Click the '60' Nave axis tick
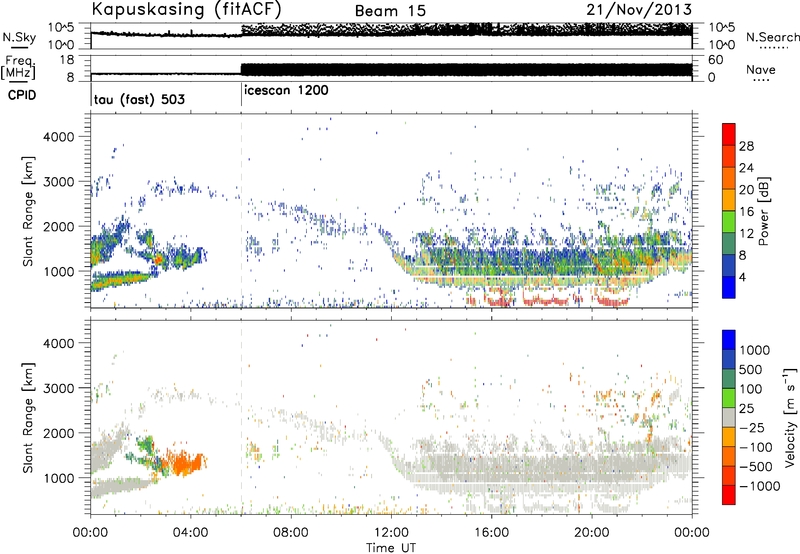 coord(715,60)
